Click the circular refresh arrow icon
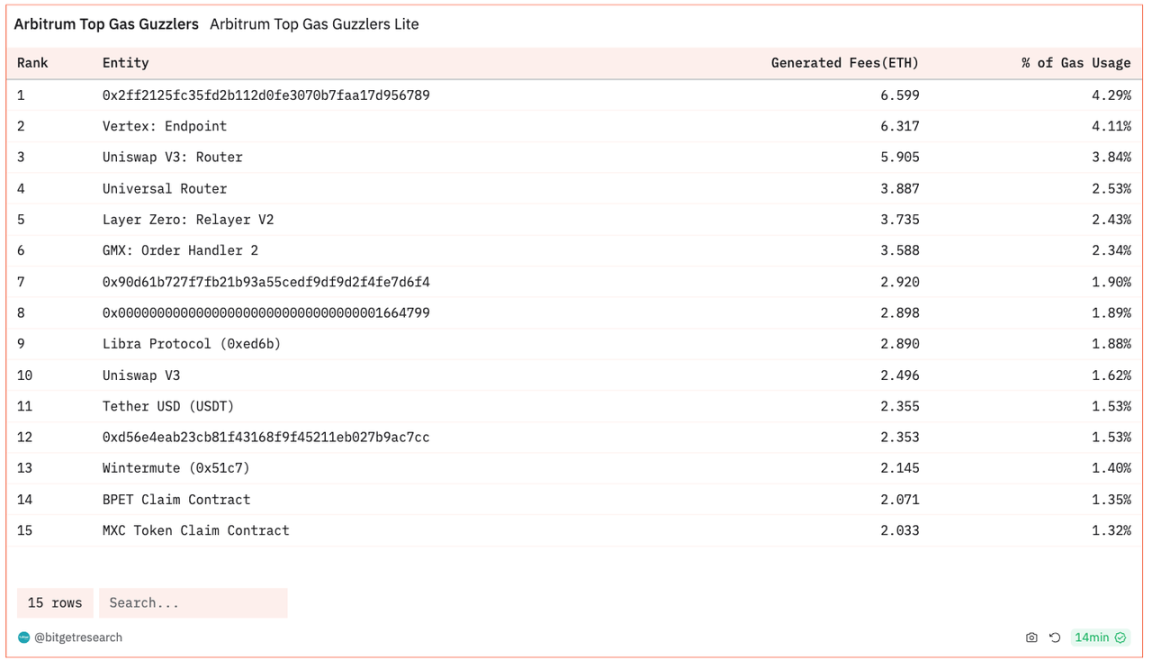1152x669 pixels. (x=1054, y=638)
